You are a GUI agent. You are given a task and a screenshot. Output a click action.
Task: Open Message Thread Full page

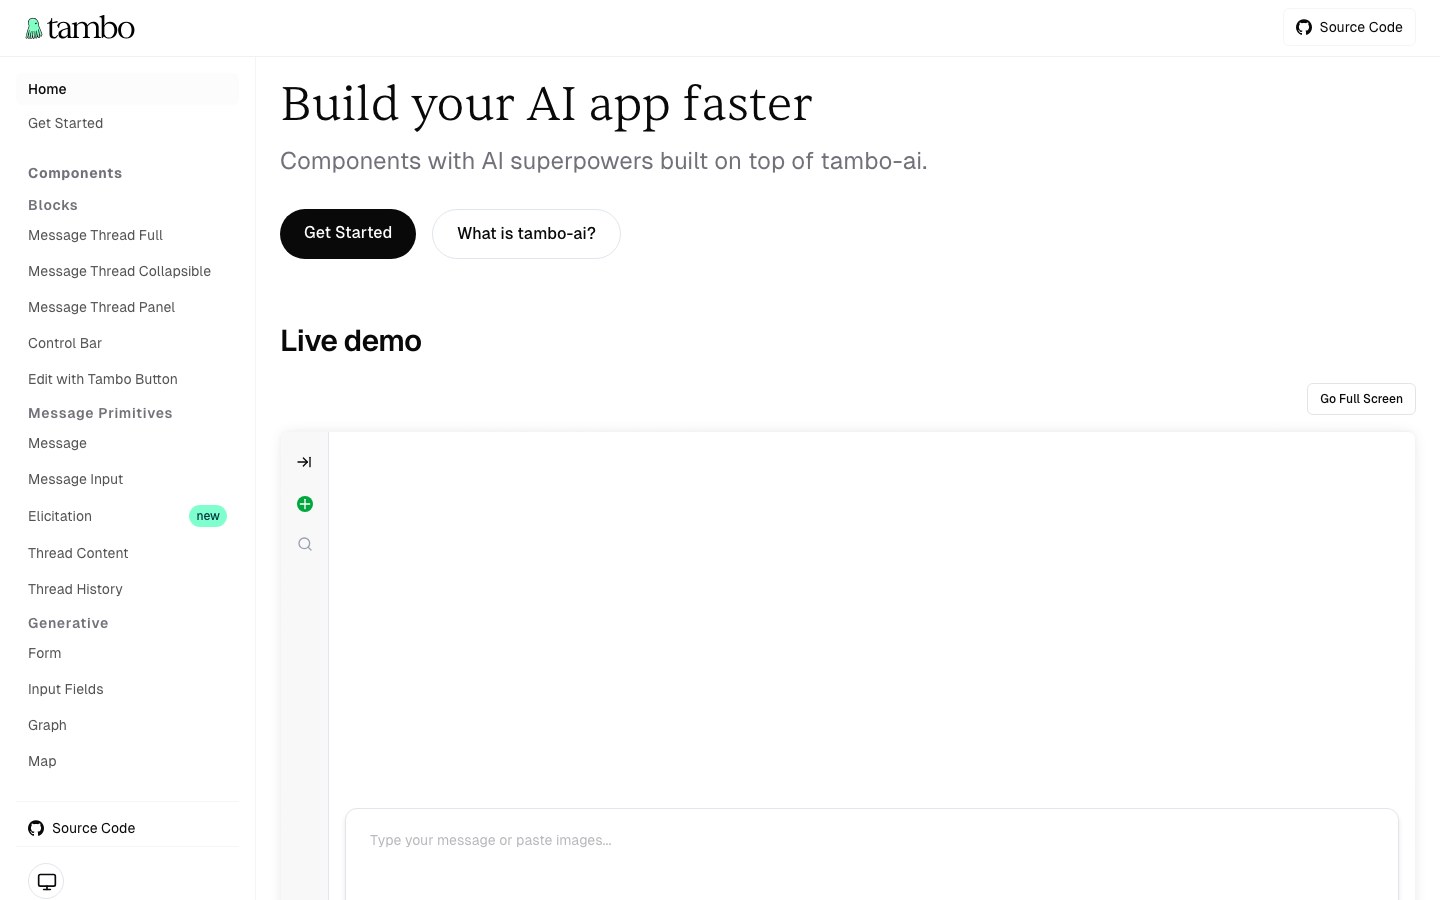tap(127, 235)
